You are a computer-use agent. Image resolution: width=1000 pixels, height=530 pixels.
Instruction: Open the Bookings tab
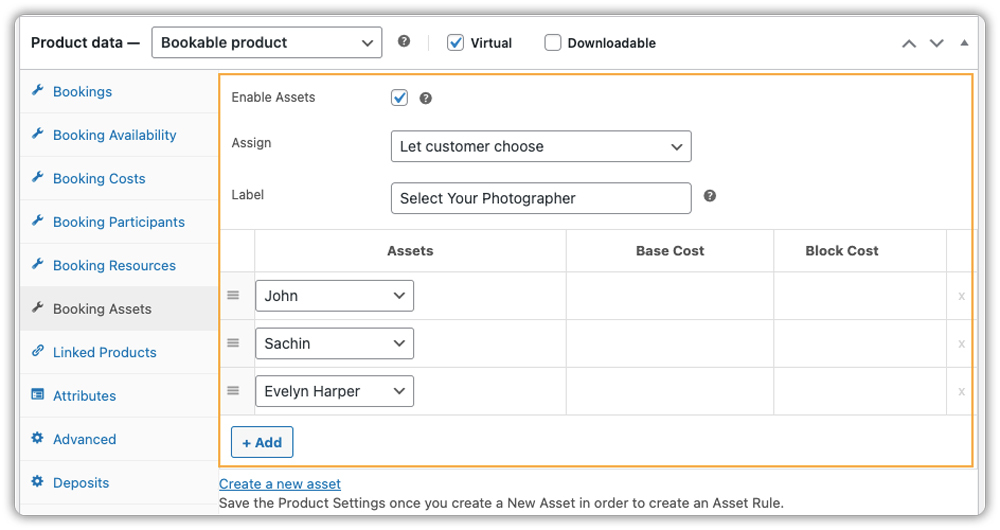[119, 92]
